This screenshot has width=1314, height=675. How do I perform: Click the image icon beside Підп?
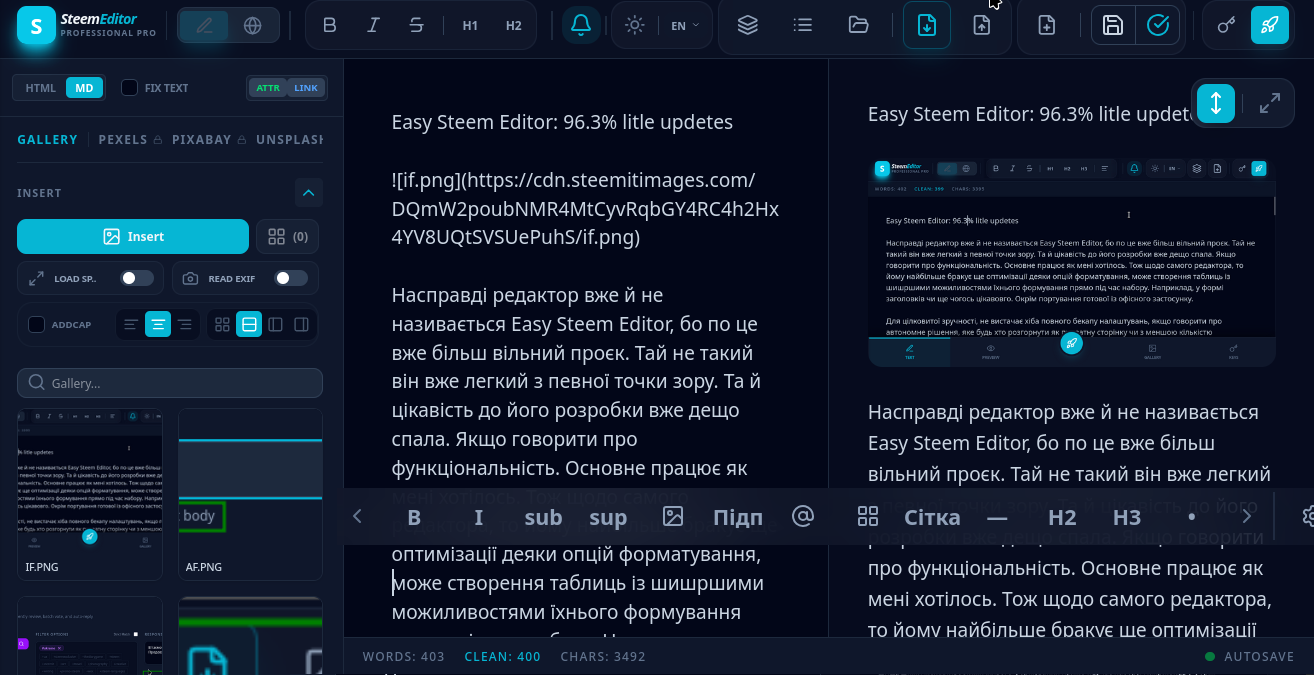click(673, 517)
